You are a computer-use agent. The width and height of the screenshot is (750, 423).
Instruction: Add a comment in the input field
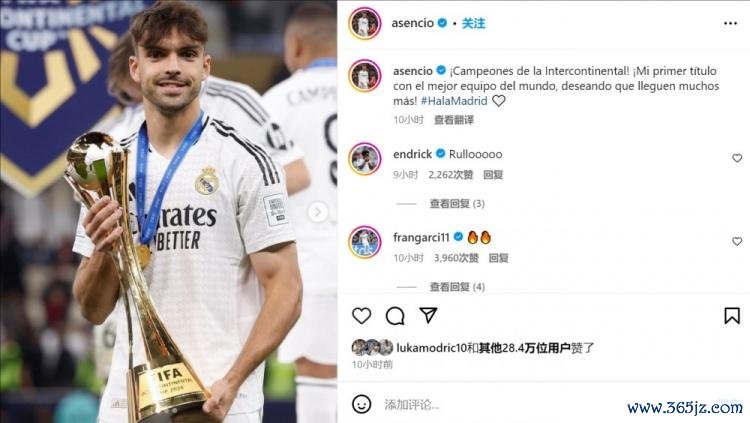pos(502,405)
